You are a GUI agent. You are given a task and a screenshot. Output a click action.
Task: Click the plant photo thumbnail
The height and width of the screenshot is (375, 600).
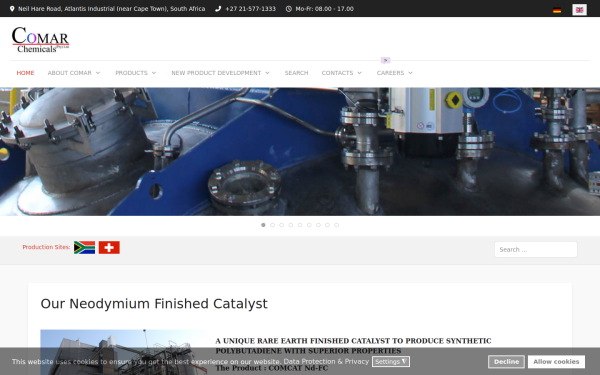[x=124, y=352]
